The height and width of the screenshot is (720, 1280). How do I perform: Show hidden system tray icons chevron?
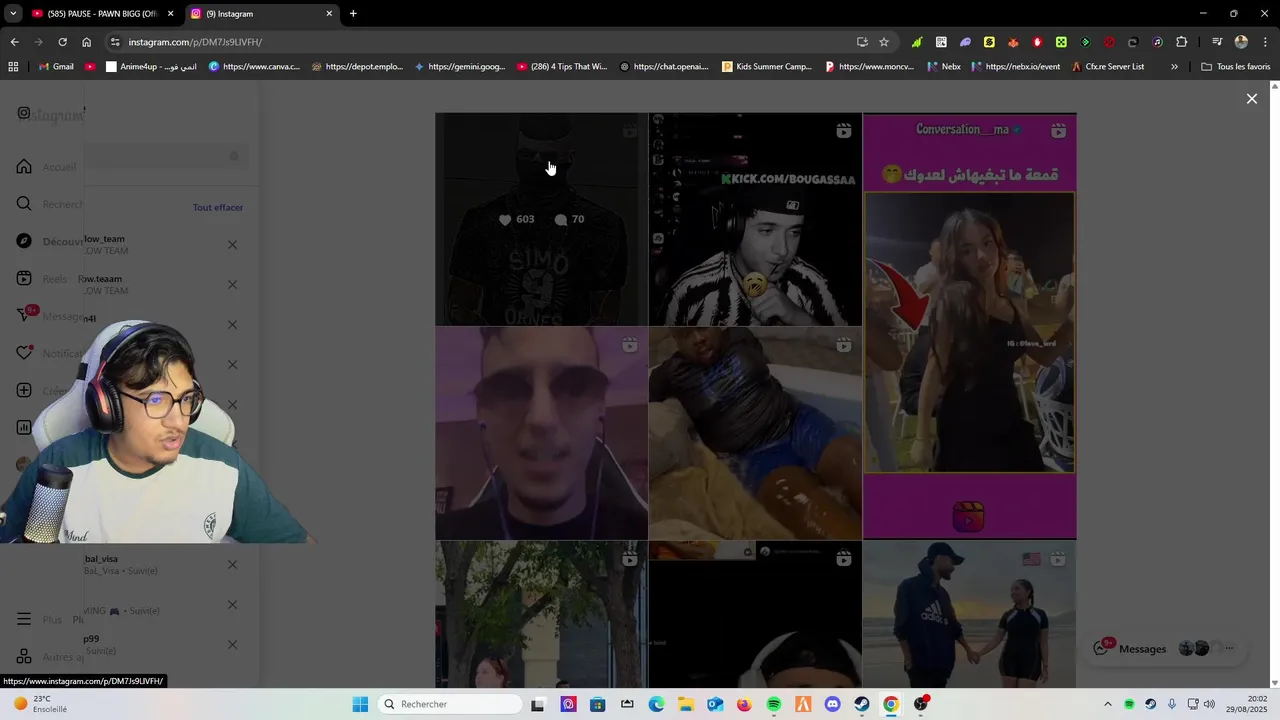pos(1107,704)
